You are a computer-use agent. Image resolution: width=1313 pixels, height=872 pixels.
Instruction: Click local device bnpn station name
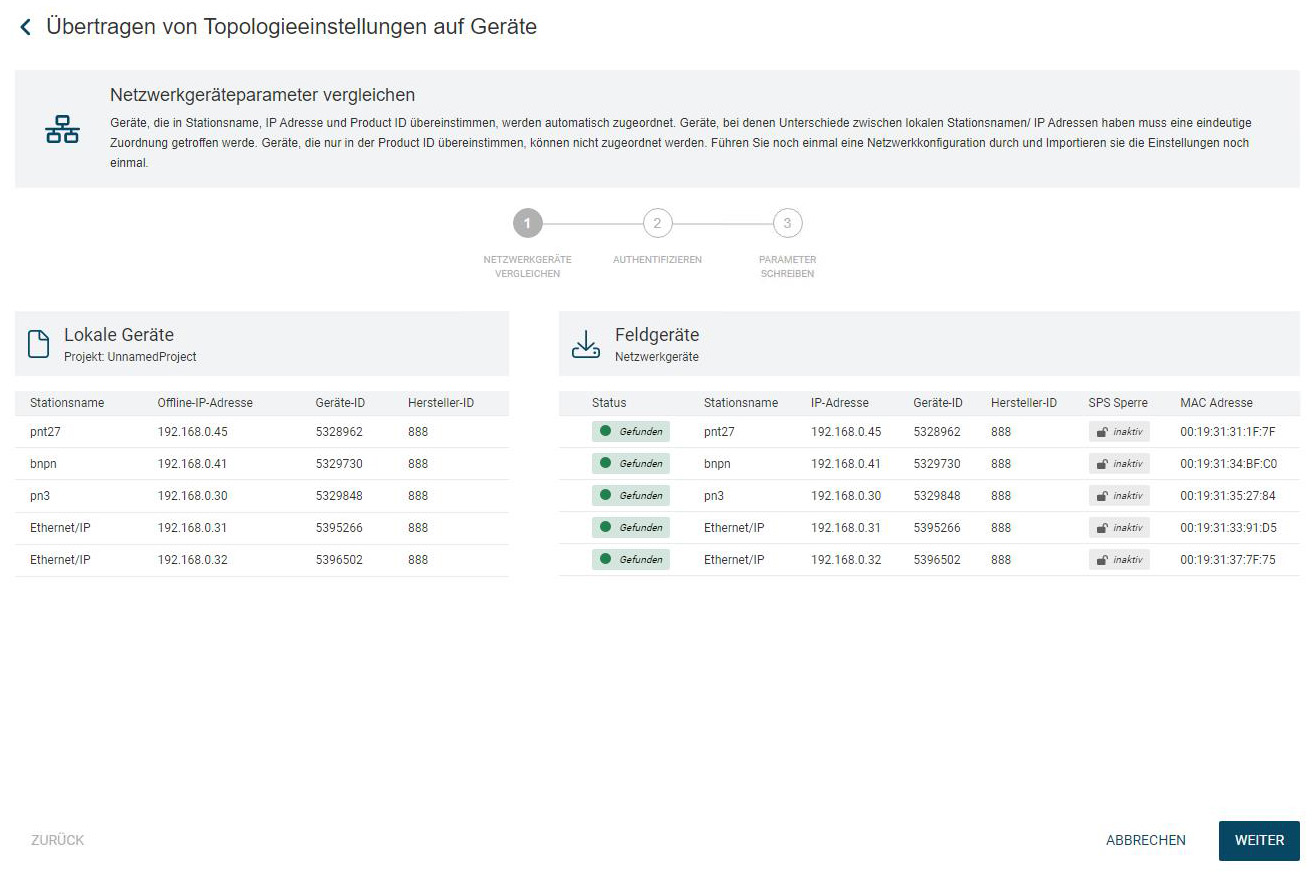pyautogui.click(x=44, y=464)
